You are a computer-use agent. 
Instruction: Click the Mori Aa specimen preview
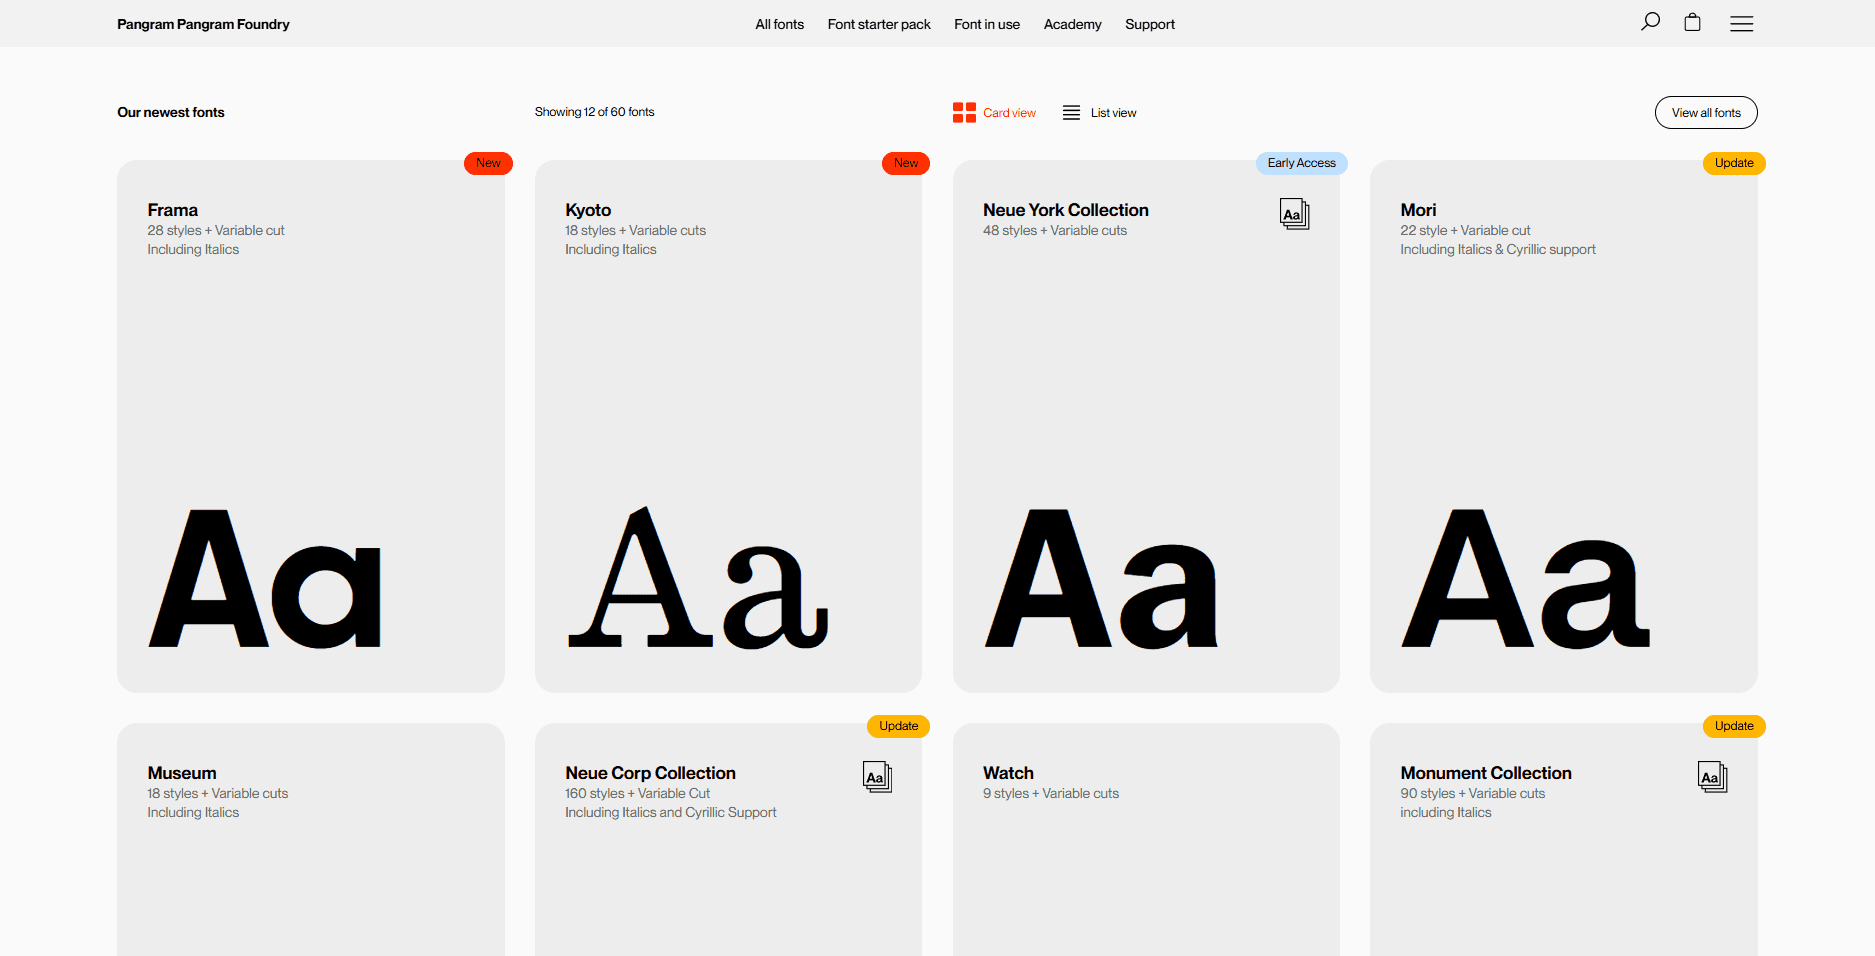(x=1525, y=579)
